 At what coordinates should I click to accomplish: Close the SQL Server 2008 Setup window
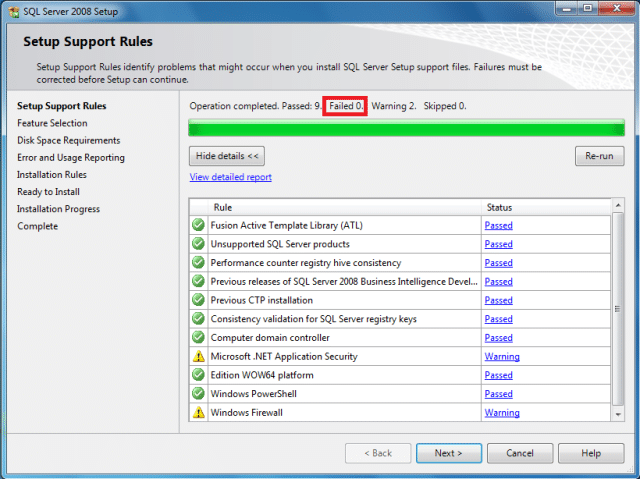point(617,9)
